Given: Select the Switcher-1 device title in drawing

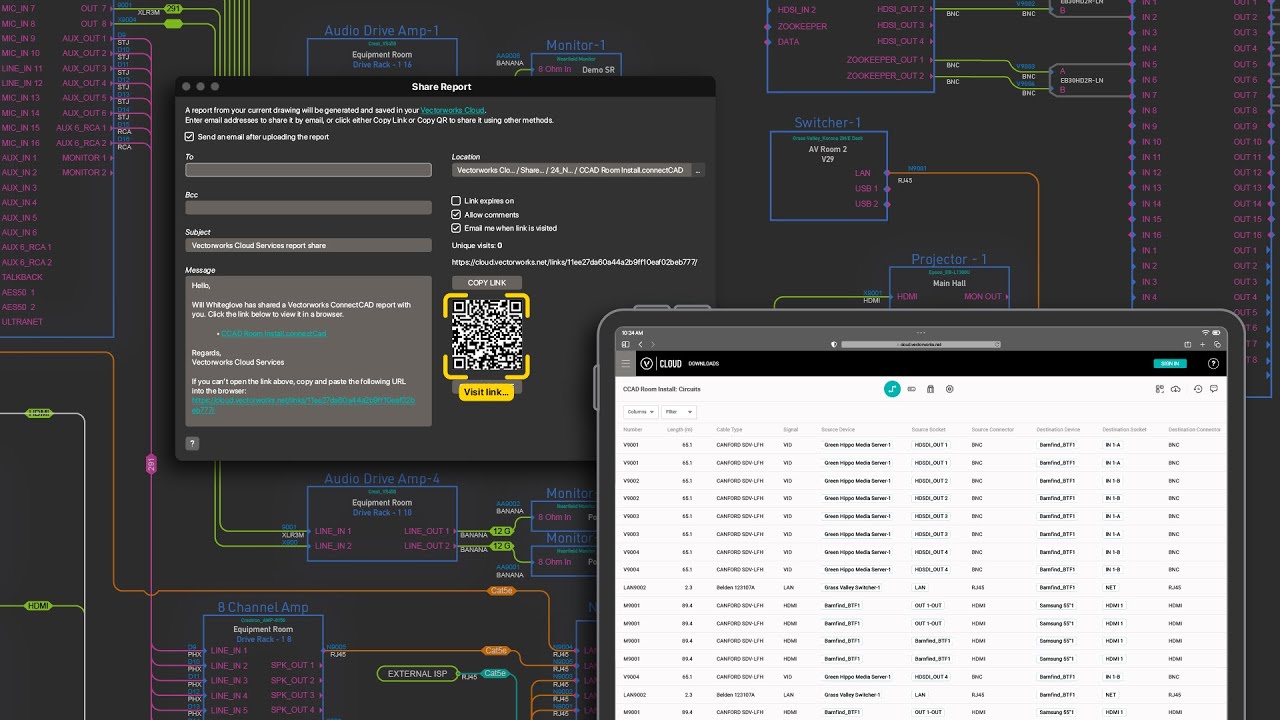Looking at the screenshot, I should pyautogui.click(x=827, y=123).
